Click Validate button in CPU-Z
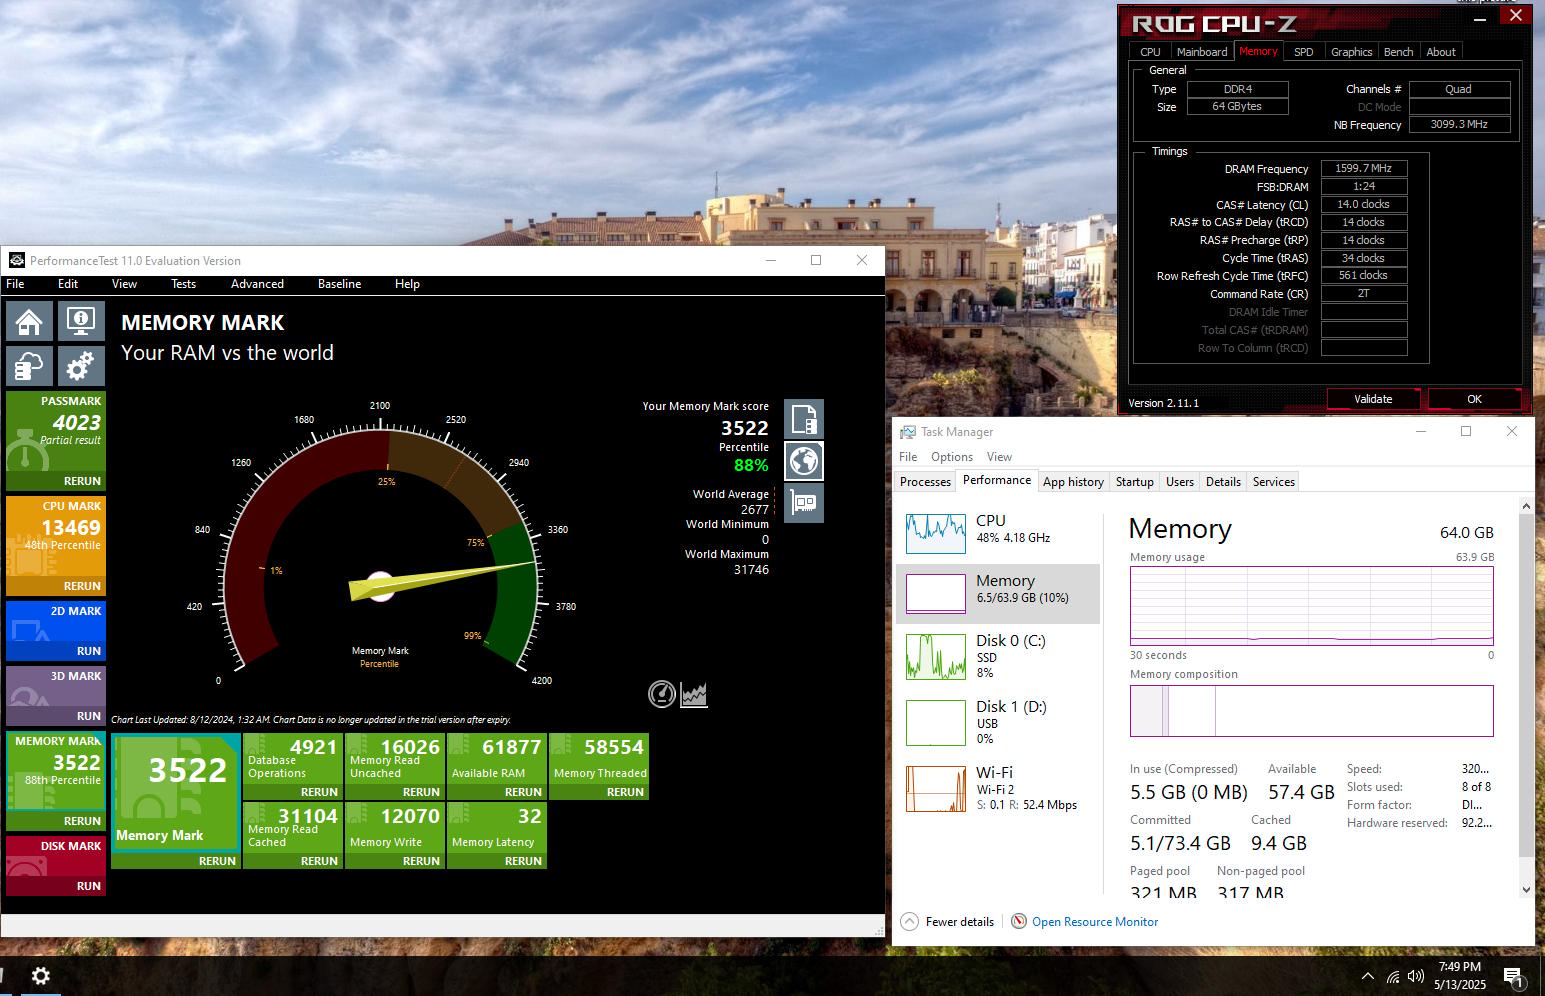This screenshot has width=1545, height=996. pos(1373,399)
